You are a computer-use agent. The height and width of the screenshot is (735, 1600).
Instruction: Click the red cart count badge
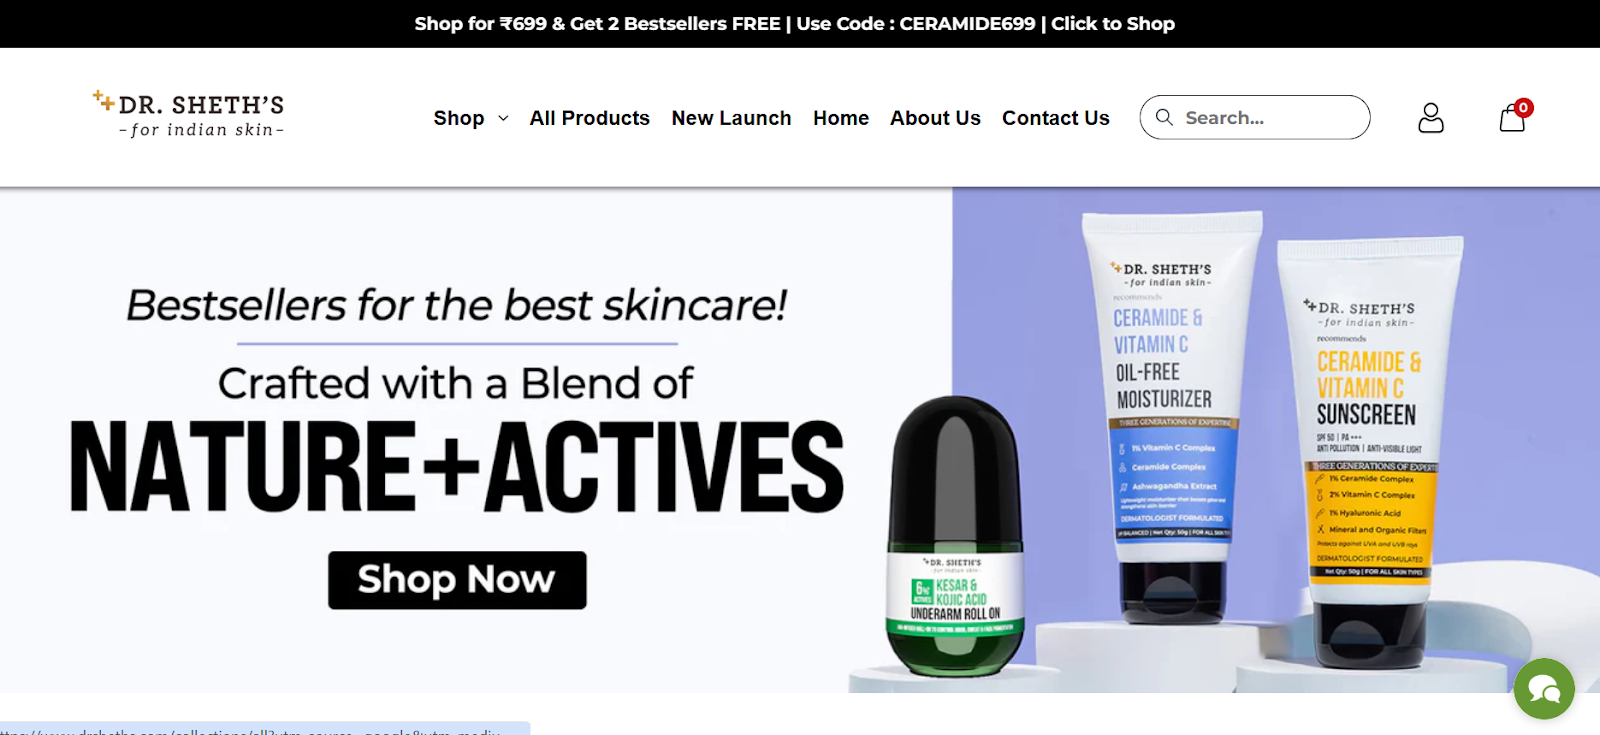coord(1523,107)
